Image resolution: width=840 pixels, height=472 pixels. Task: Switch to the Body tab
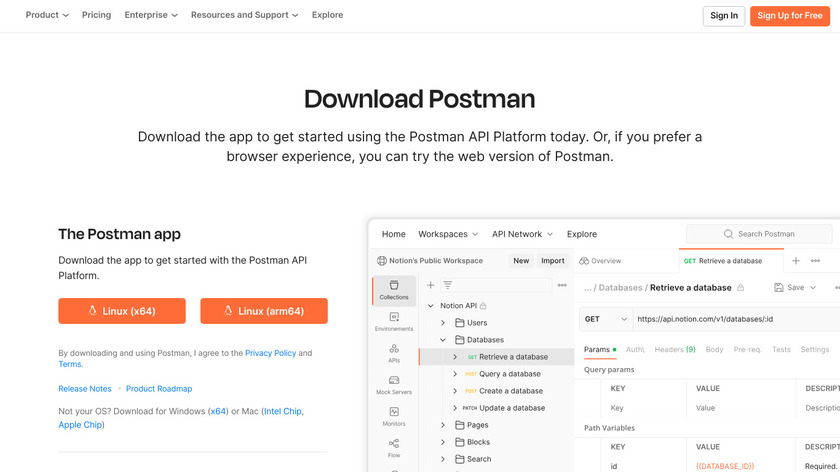point(714,349)
